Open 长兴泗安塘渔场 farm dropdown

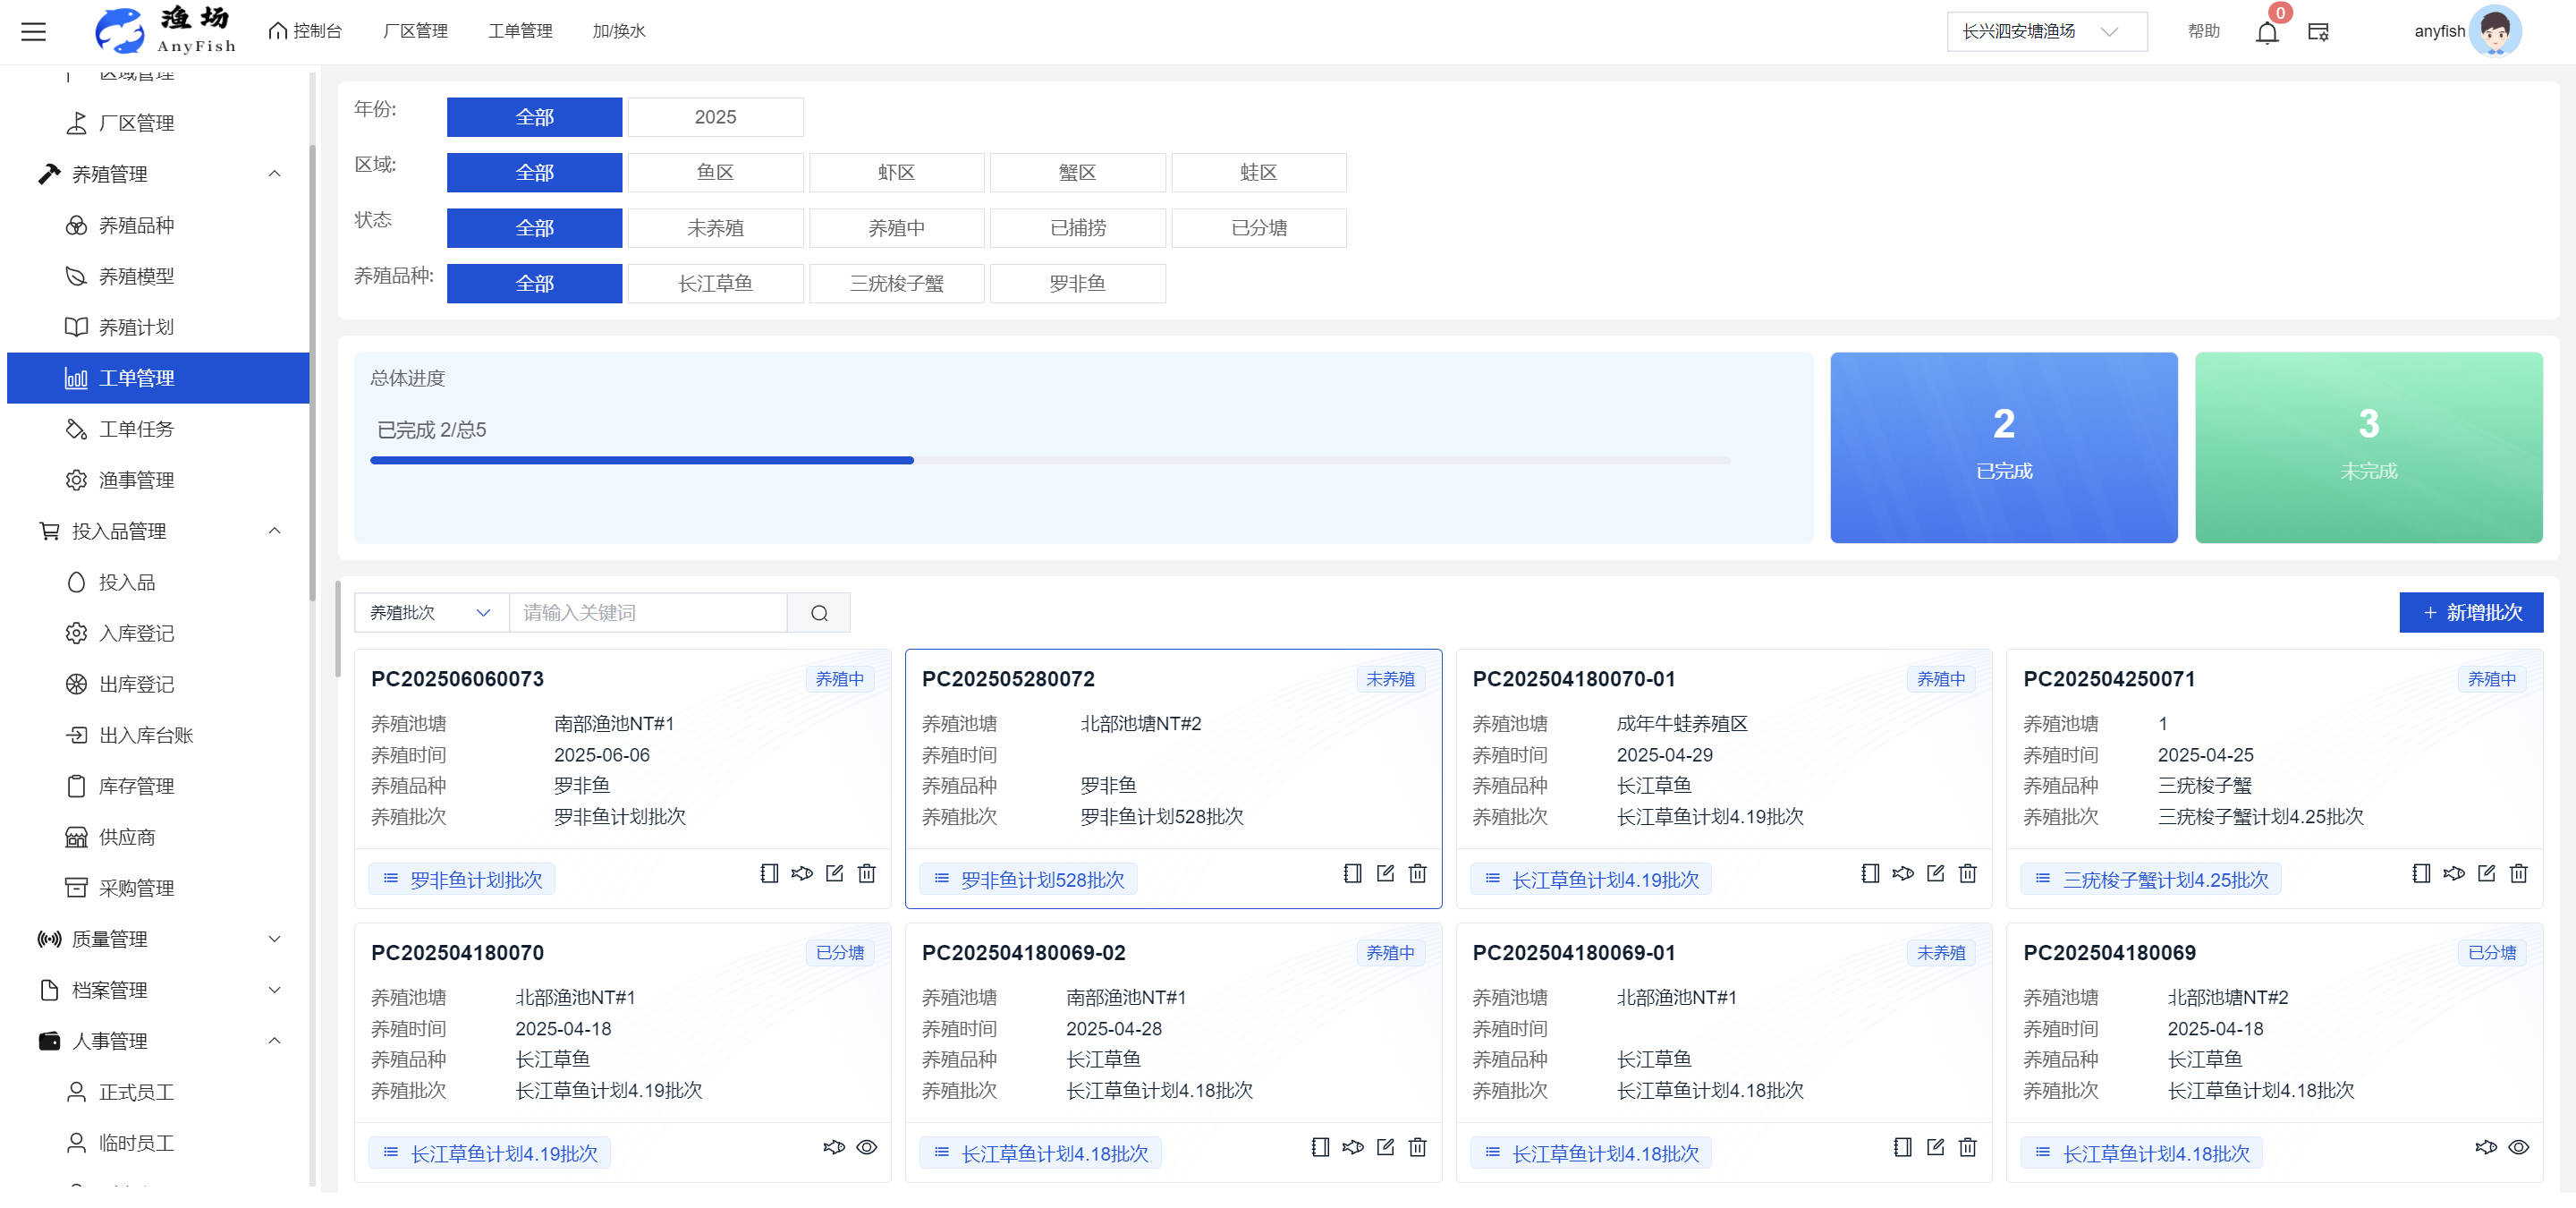point(2045,31)
